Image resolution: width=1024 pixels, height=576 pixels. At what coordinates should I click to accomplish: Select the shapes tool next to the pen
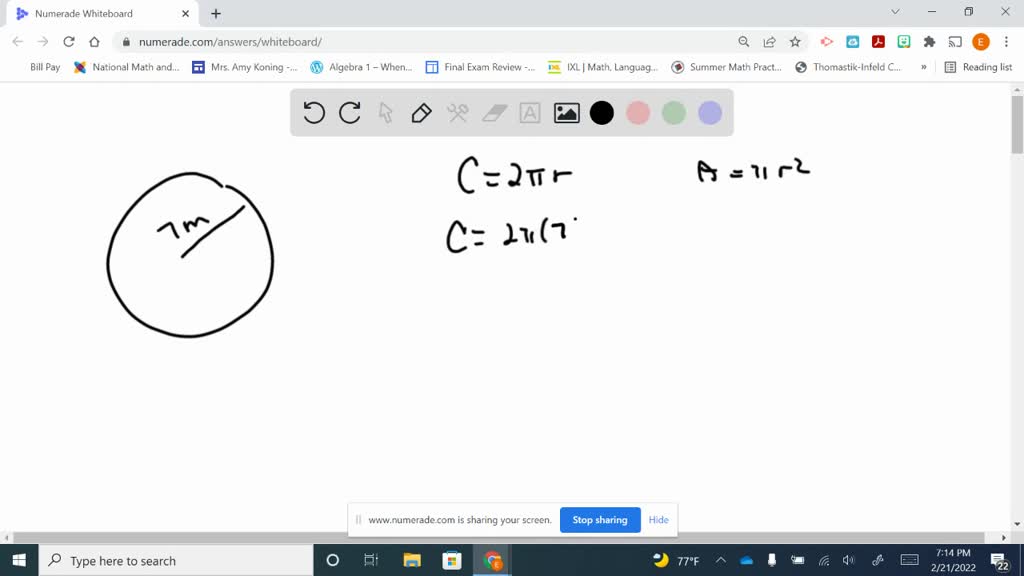457,113
